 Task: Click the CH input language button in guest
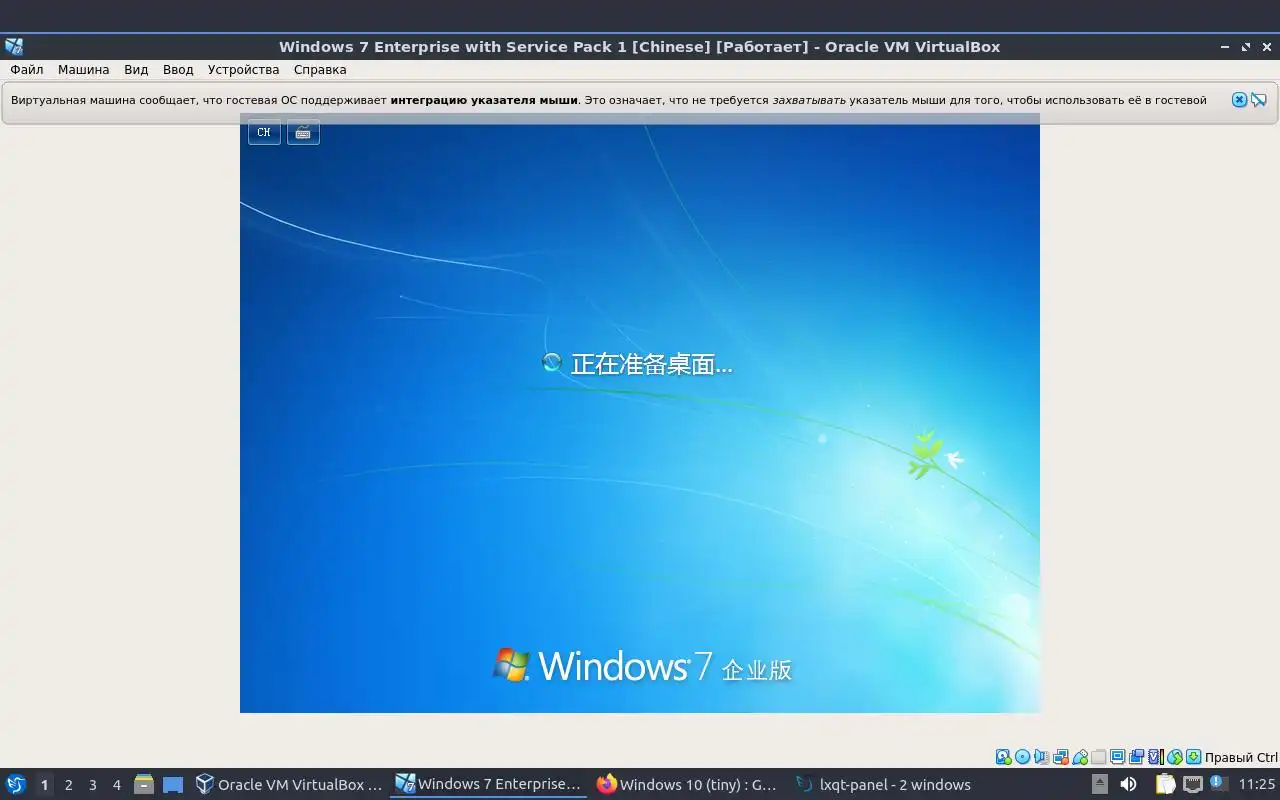[264, 132]
